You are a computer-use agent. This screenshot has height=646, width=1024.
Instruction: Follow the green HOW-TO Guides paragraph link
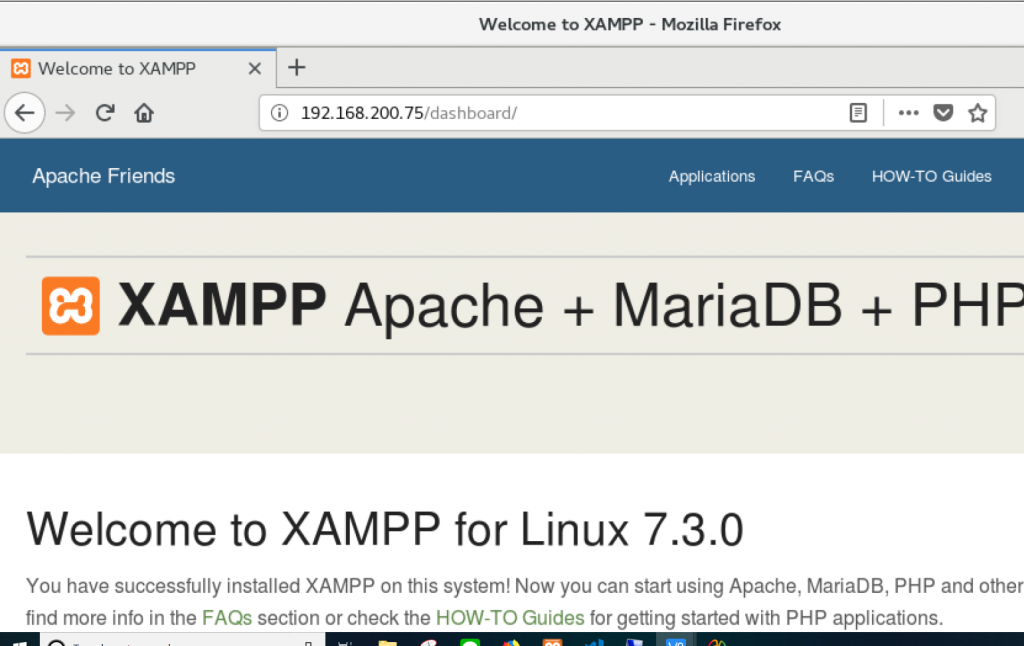[x=510, y=618]
